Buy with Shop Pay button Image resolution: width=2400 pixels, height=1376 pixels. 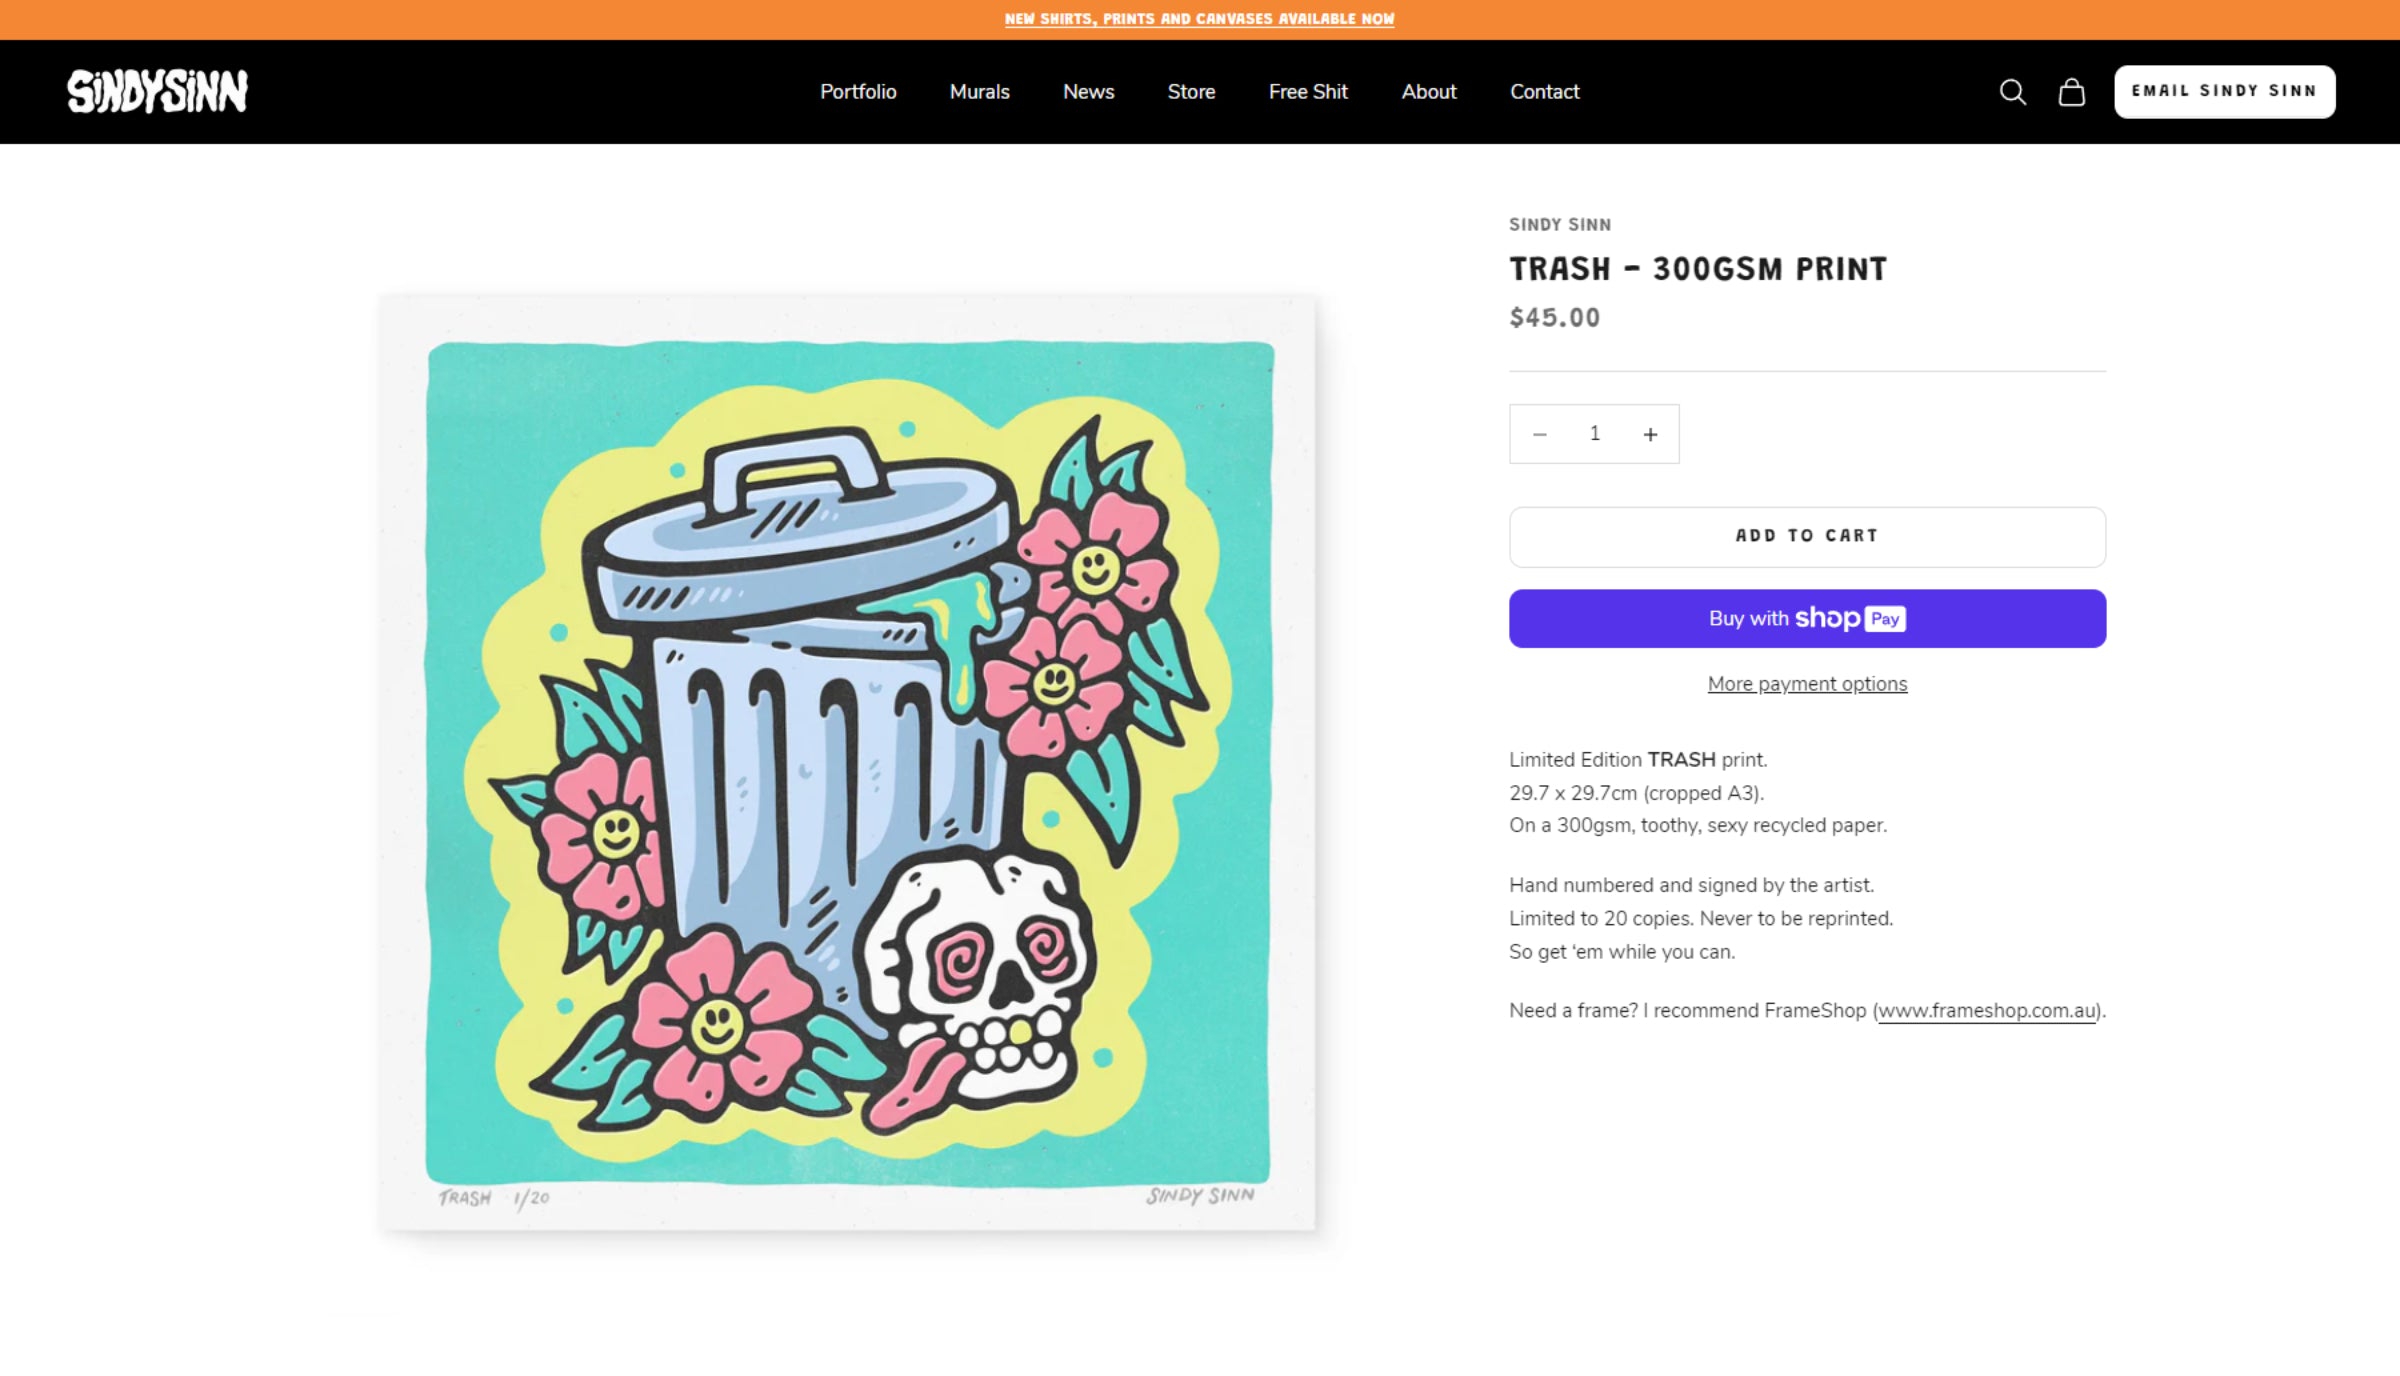[x=1807, y=618]
